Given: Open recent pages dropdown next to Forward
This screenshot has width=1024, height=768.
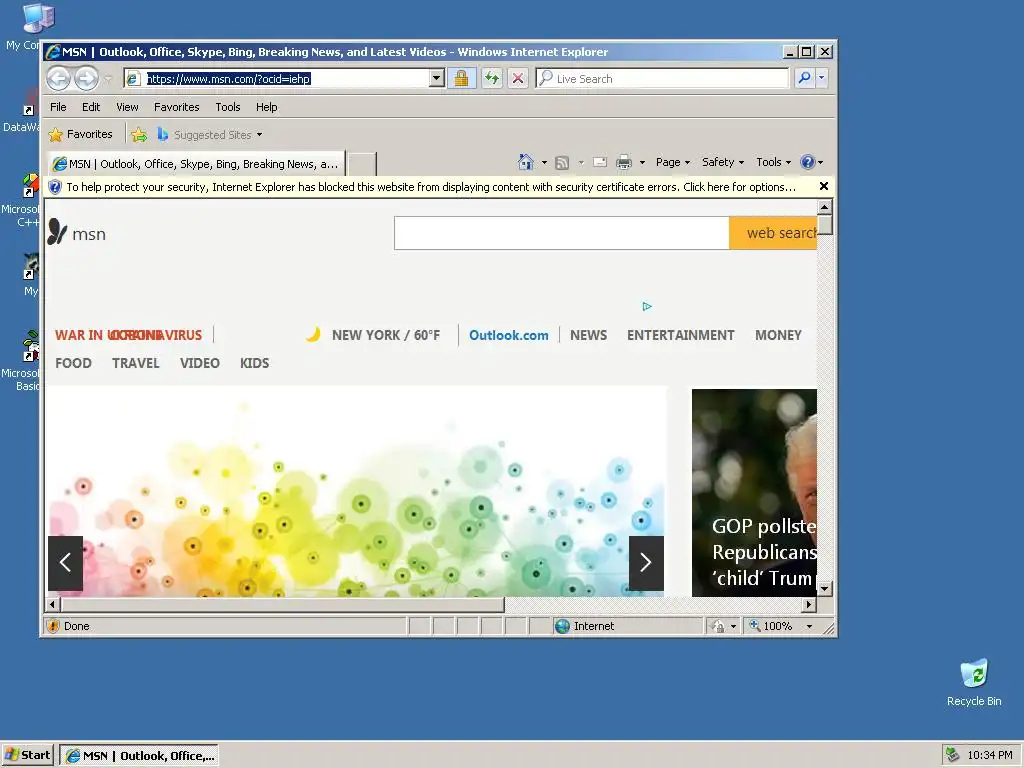Looking at the screenshot, I should (108, 79).
